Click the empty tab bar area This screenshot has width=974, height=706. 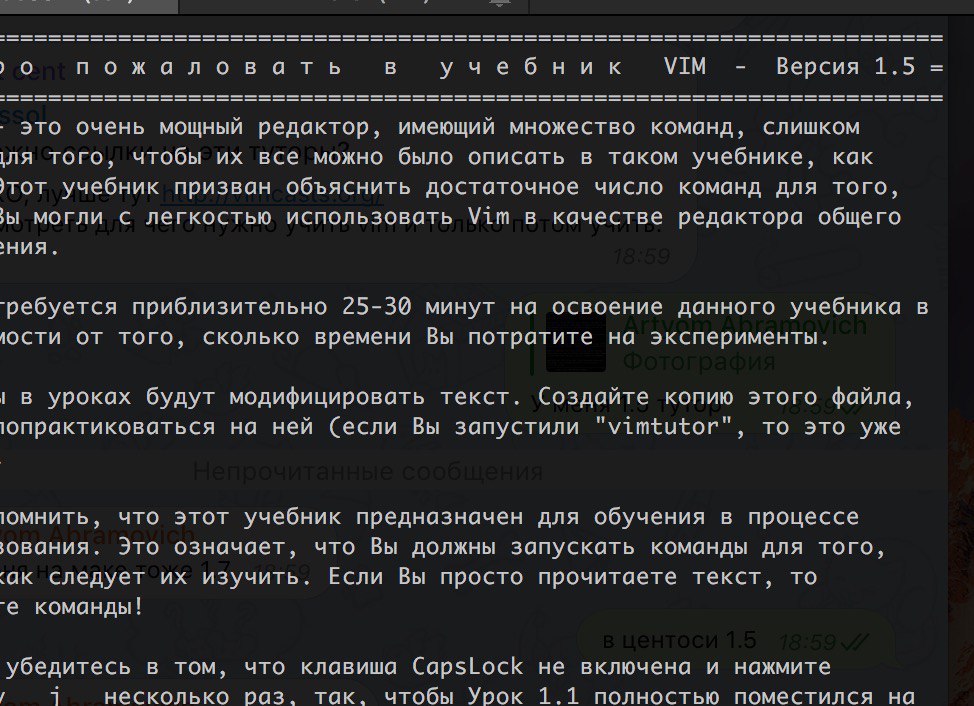pos(751,6)
